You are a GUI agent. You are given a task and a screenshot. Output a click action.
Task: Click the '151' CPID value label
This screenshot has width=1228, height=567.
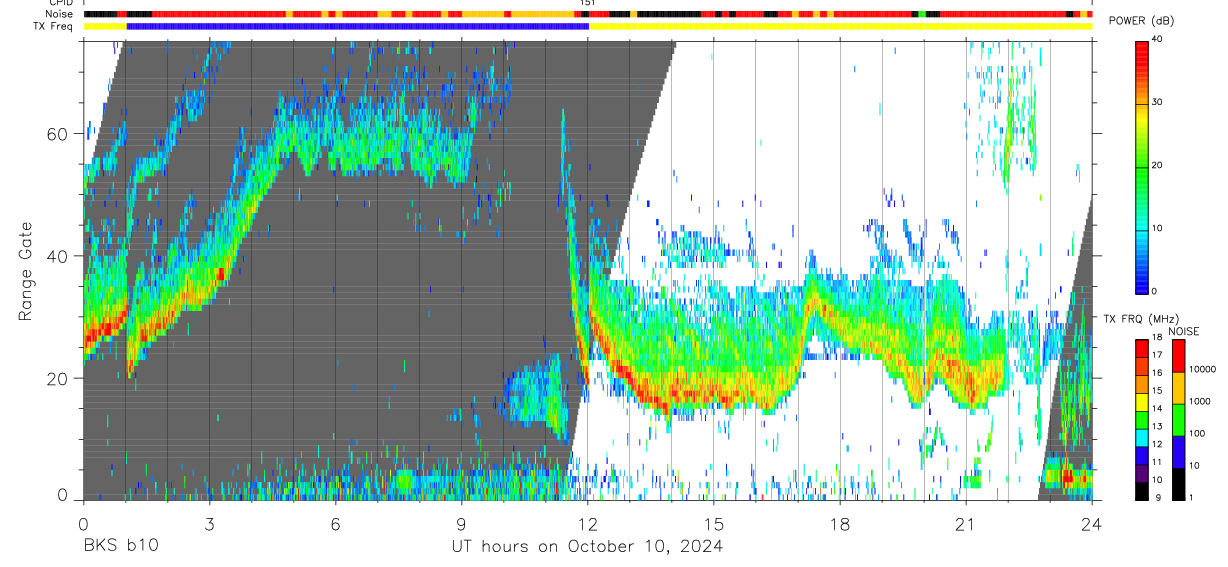(x=588, y=3)
